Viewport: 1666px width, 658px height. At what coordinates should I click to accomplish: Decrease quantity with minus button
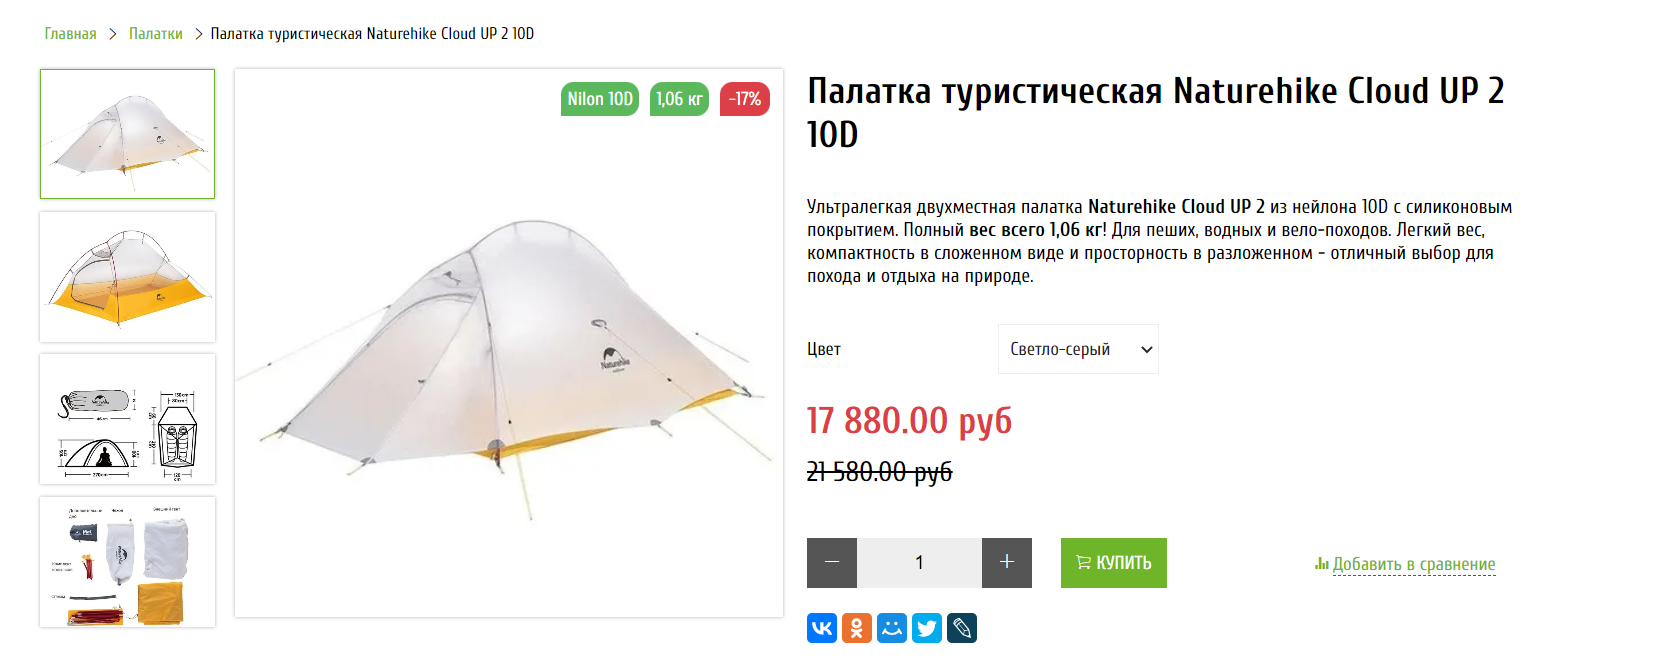pyautogui.click(x=832, y=563)
